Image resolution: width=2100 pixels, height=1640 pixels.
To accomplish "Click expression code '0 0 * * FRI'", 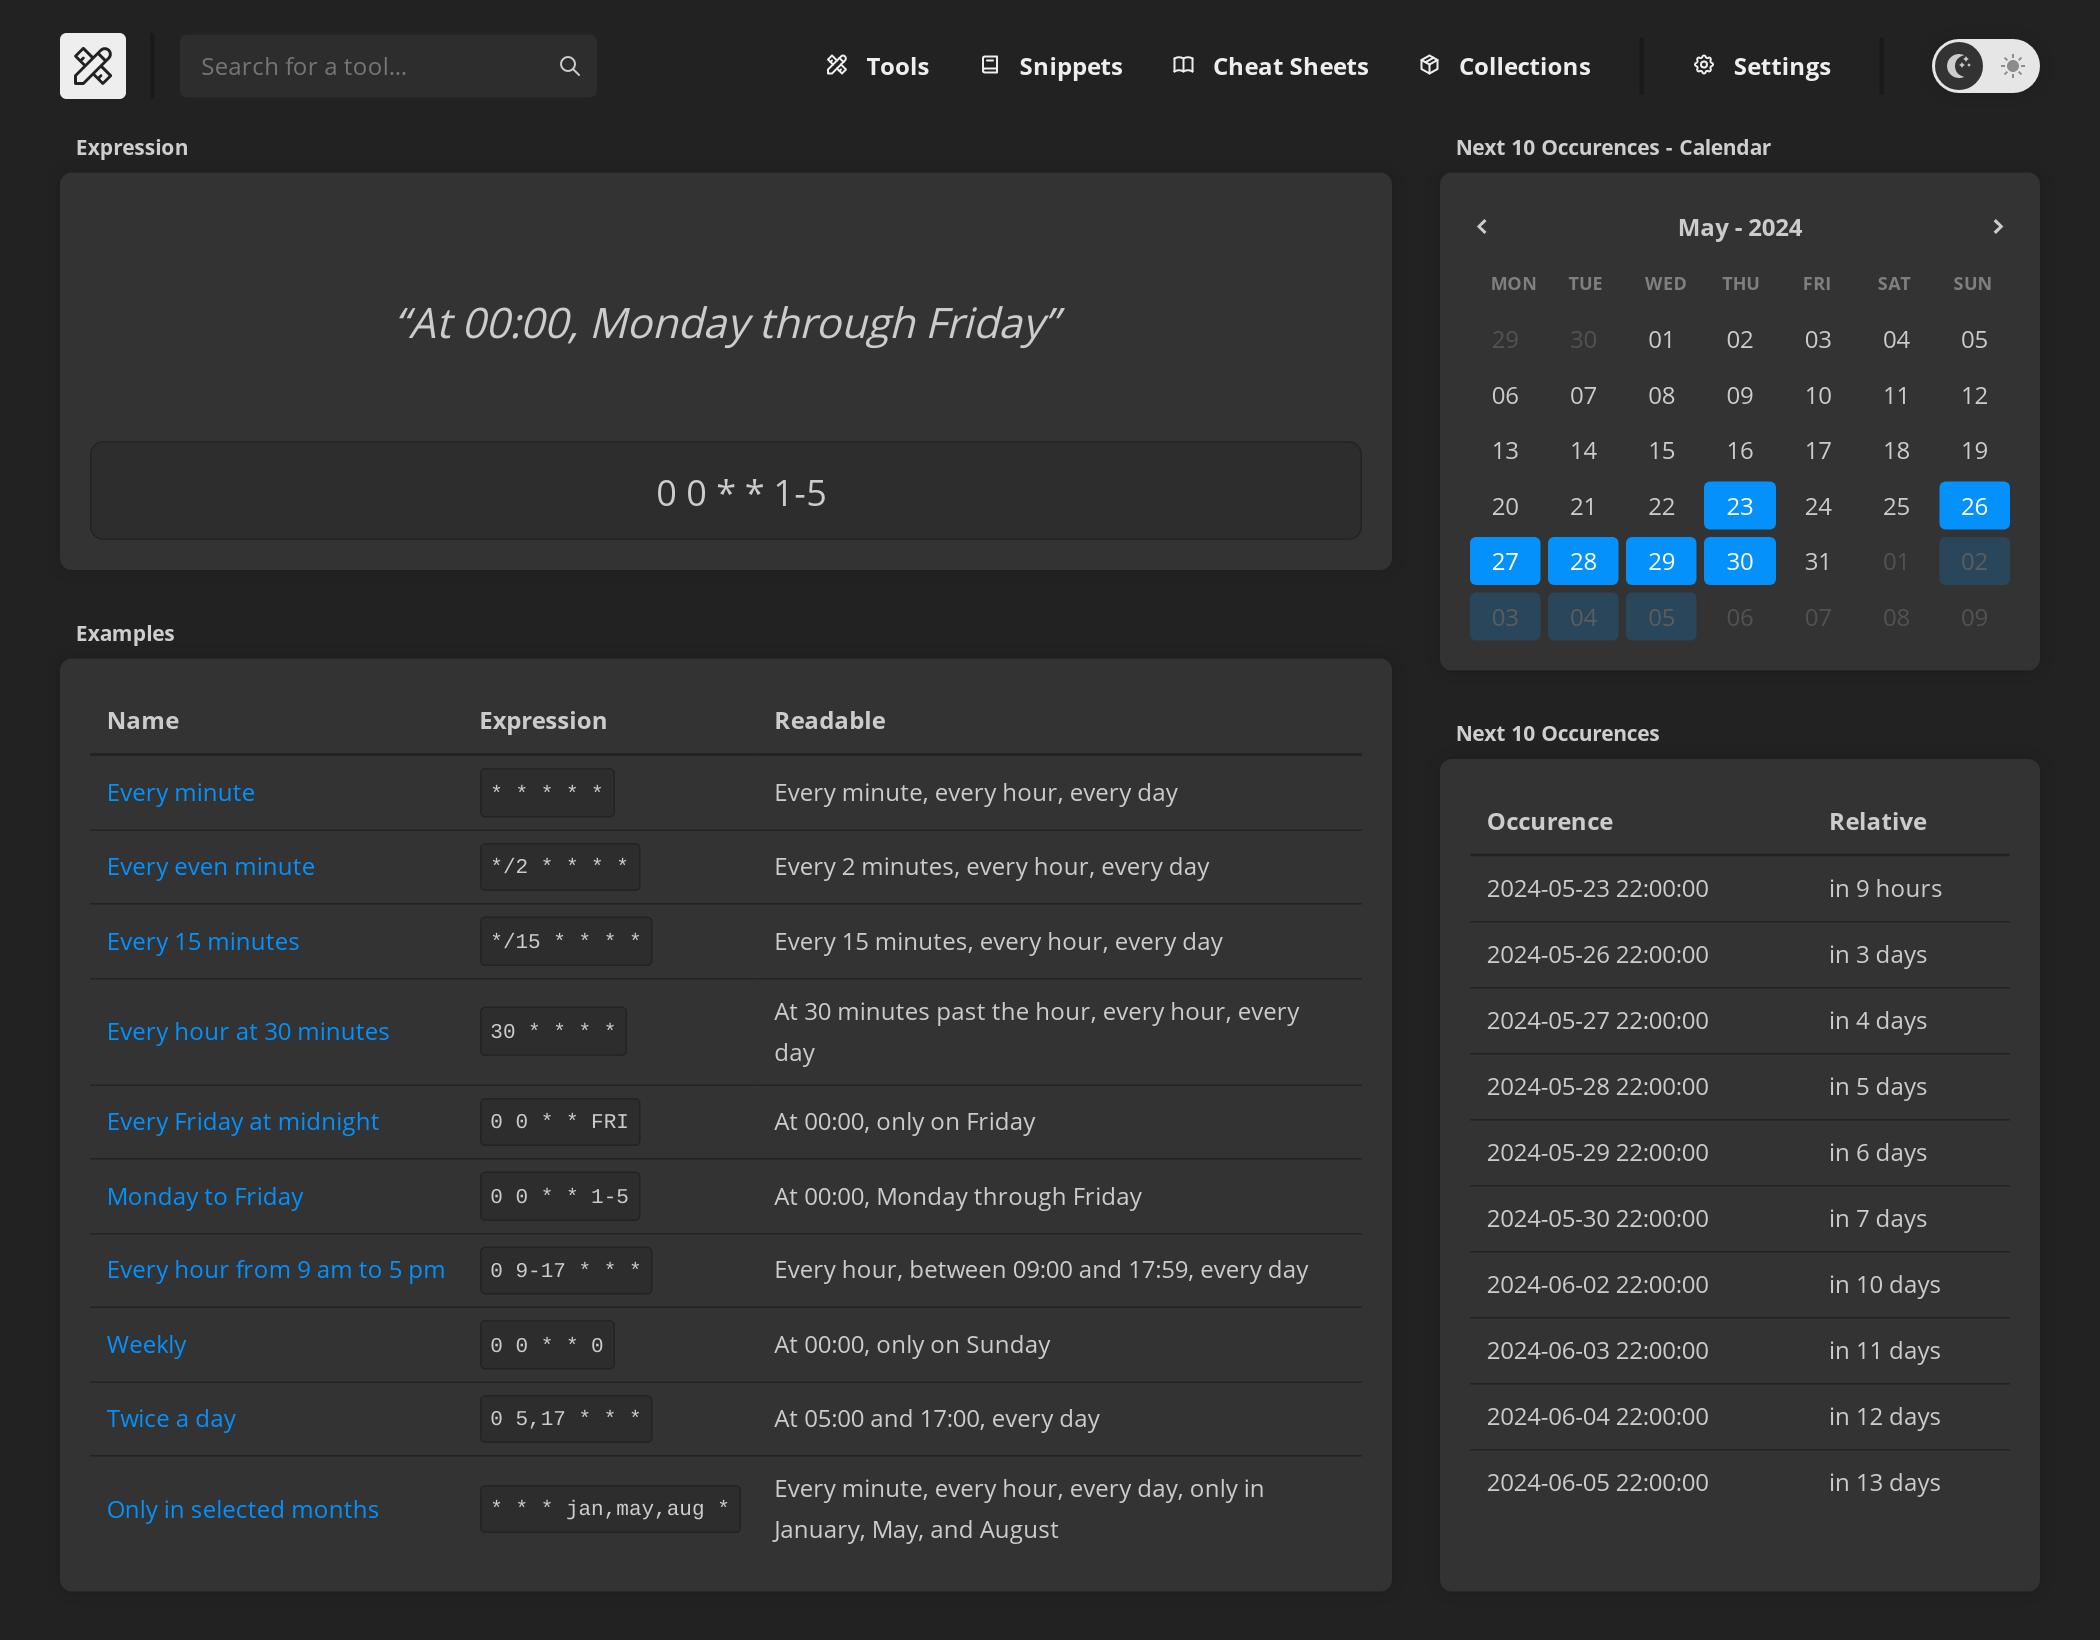I will click(560, 1121).
